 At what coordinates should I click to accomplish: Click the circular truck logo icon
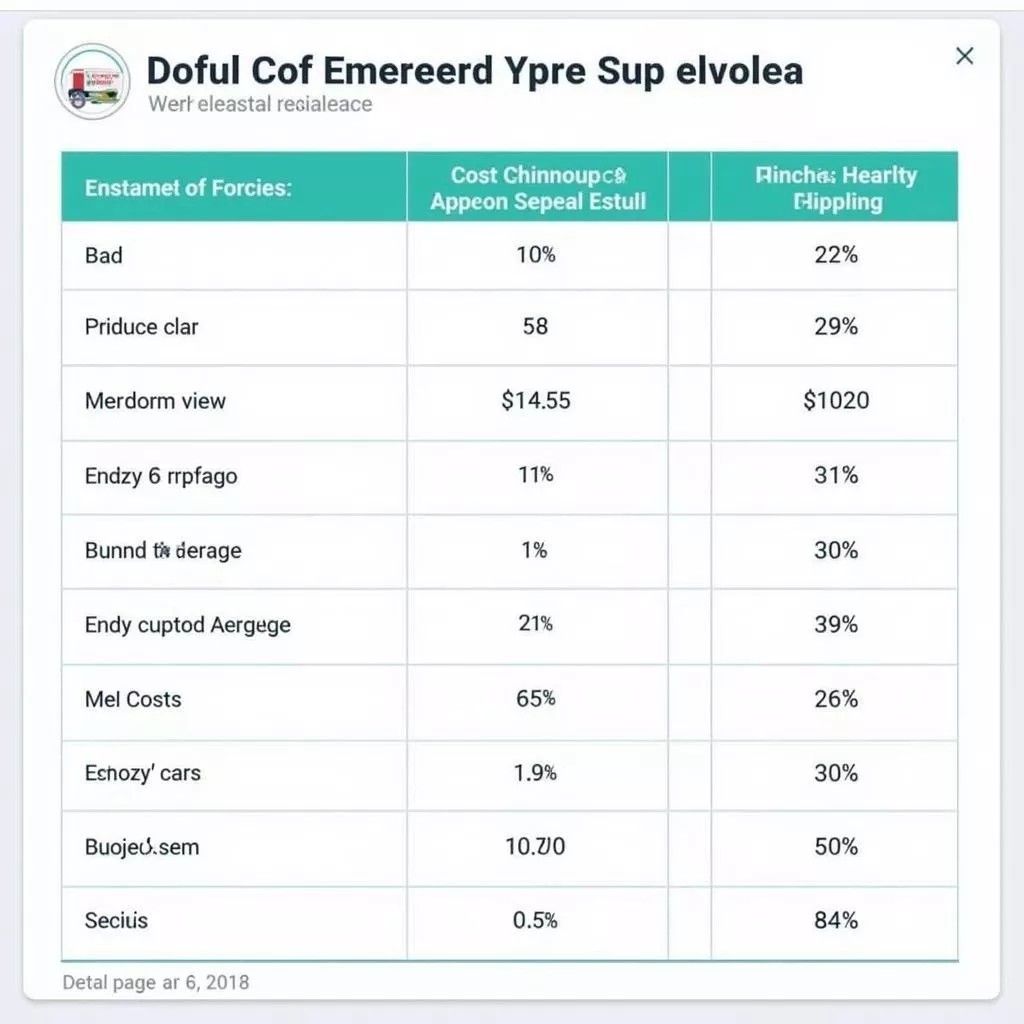(92, 82)
